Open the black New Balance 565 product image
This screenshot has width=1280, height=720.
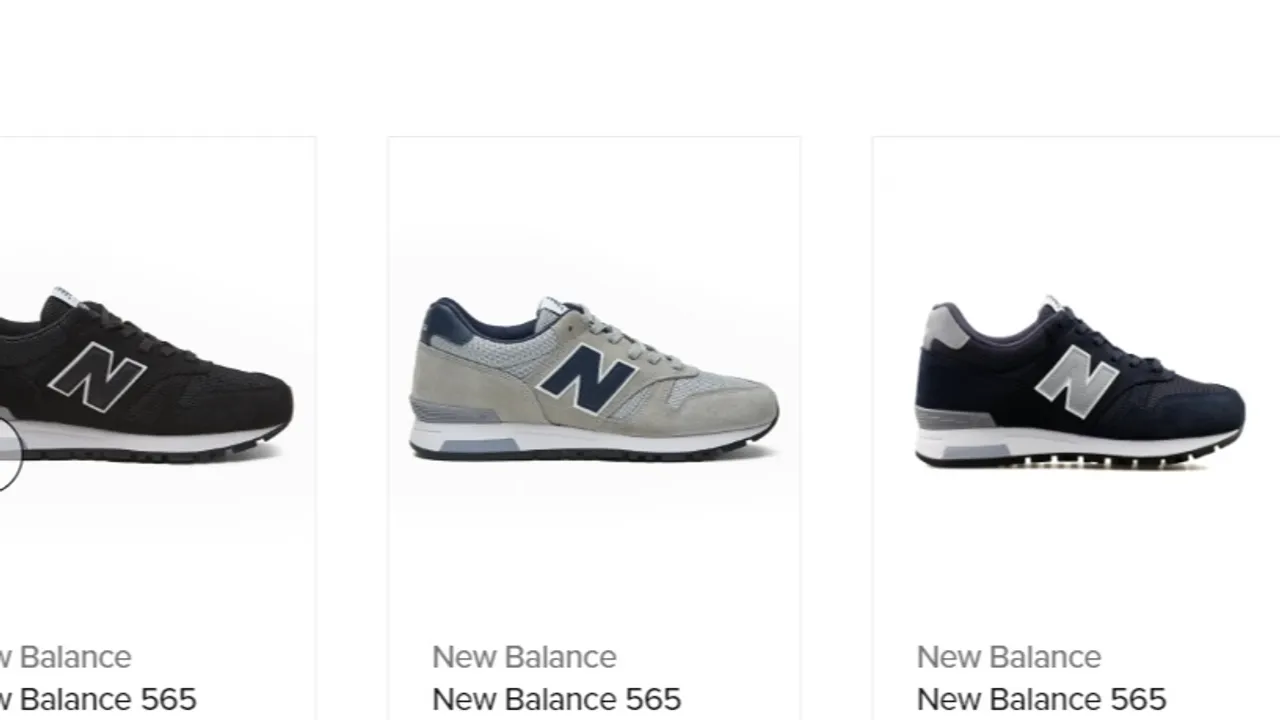pos(146,375)
